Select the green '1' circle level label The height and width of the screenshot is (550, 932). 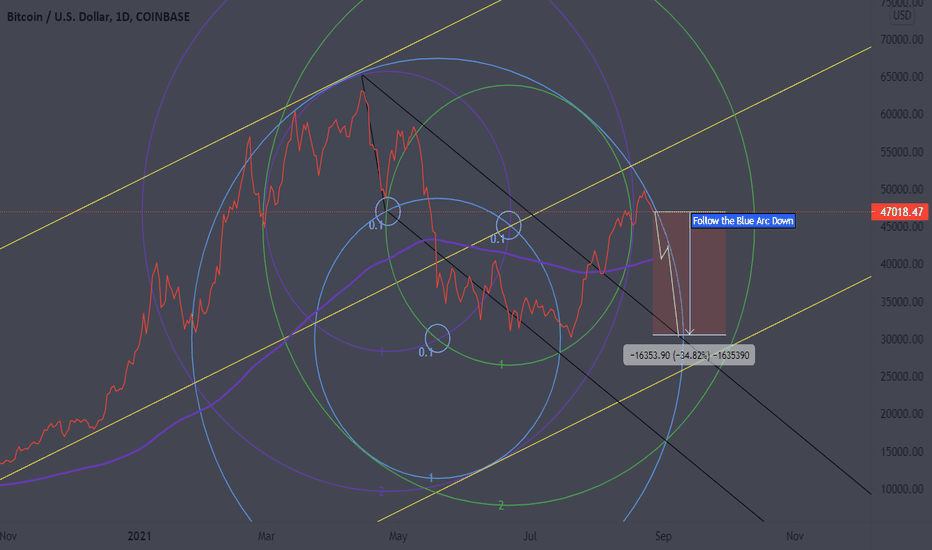coord(502,364)
